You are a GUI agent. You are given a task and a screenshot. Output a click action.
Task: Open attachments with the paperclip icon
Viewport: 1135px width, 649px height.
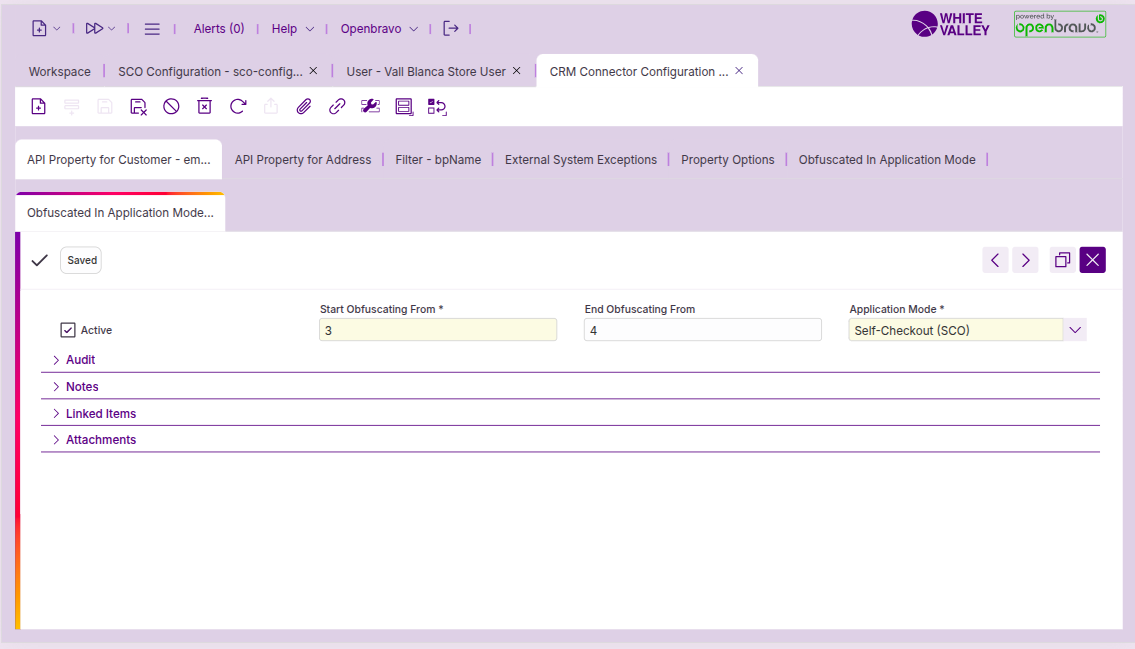[x=304, y=106]
